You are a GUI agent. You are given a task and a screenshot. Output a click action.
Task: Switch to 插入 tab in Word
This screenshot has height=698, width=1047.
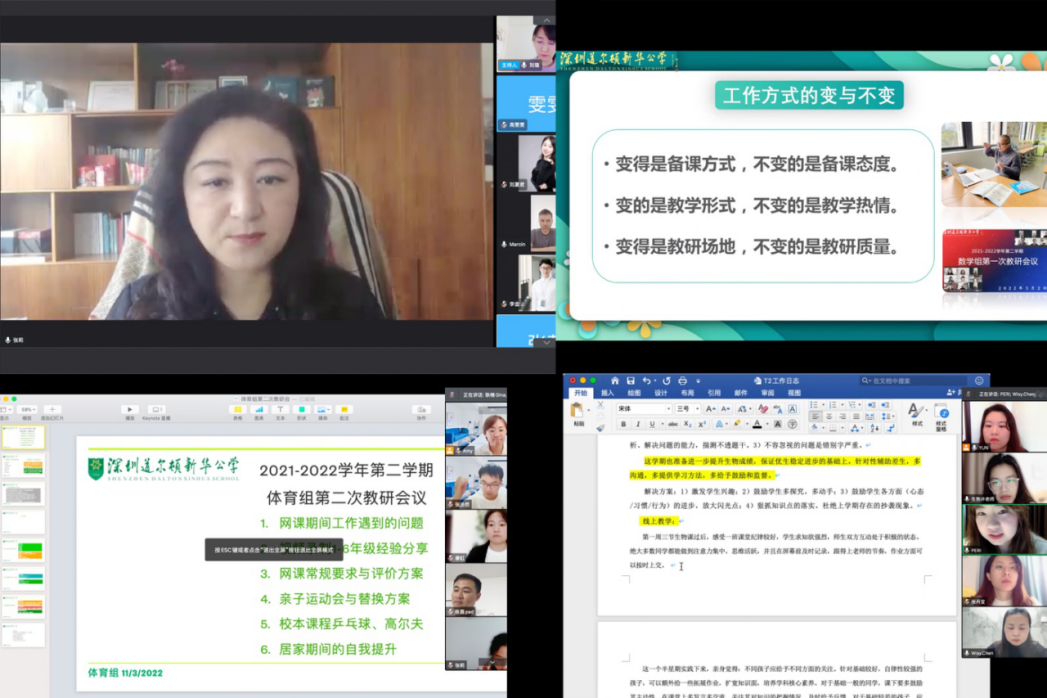[x=607, y=393]
